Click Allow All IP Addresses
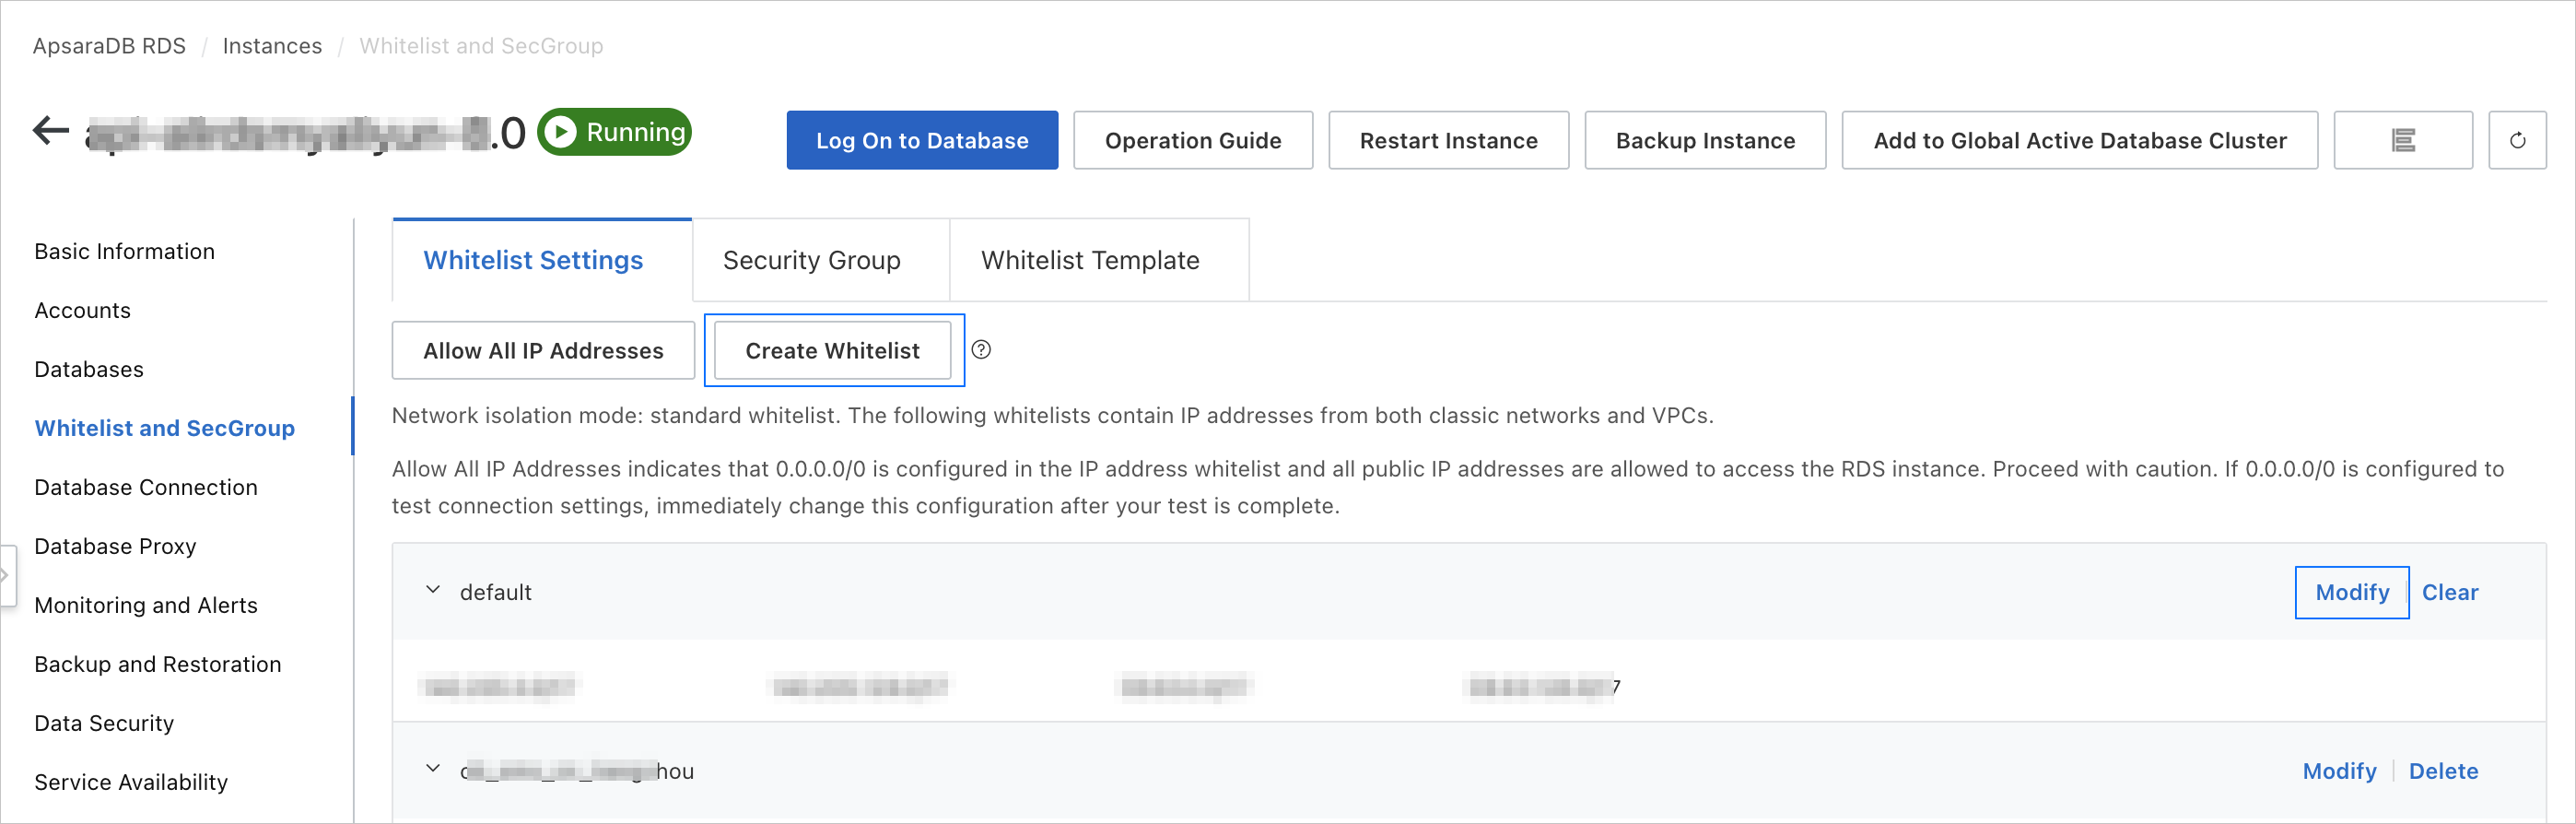The height and width of the screenshot is (824, 2576). (x=542, y=350)
